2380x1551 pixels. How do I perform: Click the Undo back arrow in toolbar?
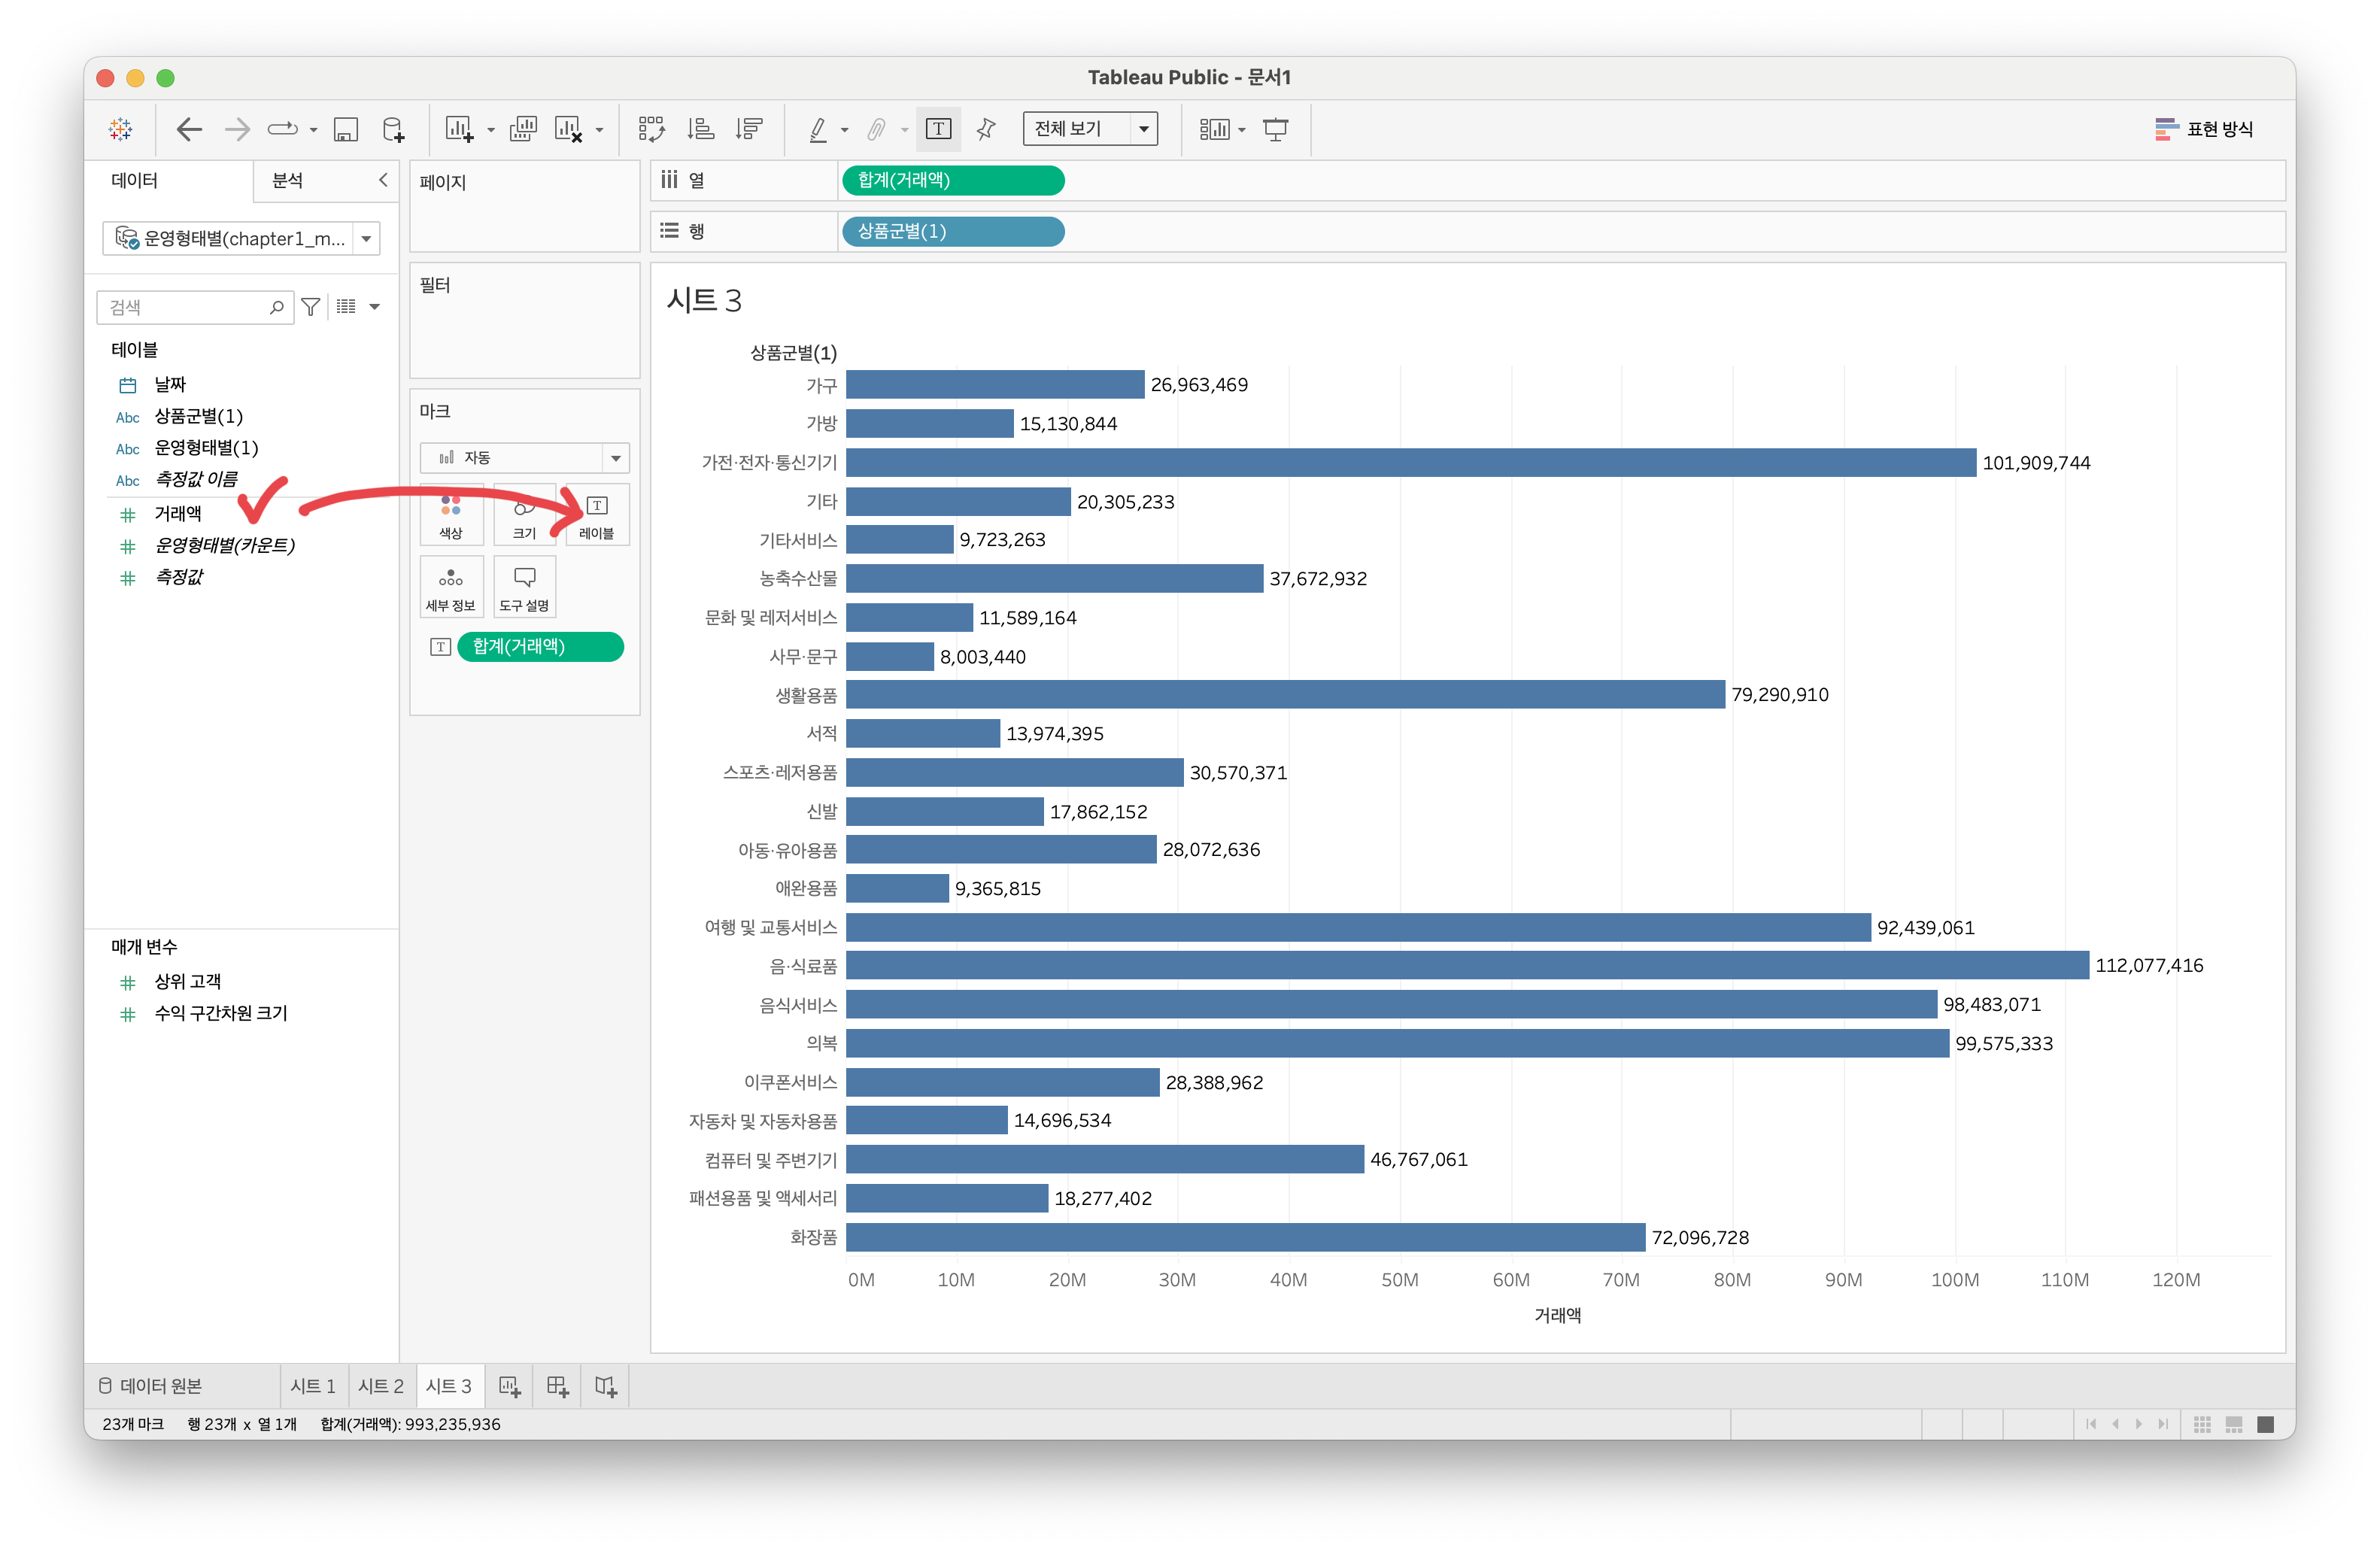(189, 129)
